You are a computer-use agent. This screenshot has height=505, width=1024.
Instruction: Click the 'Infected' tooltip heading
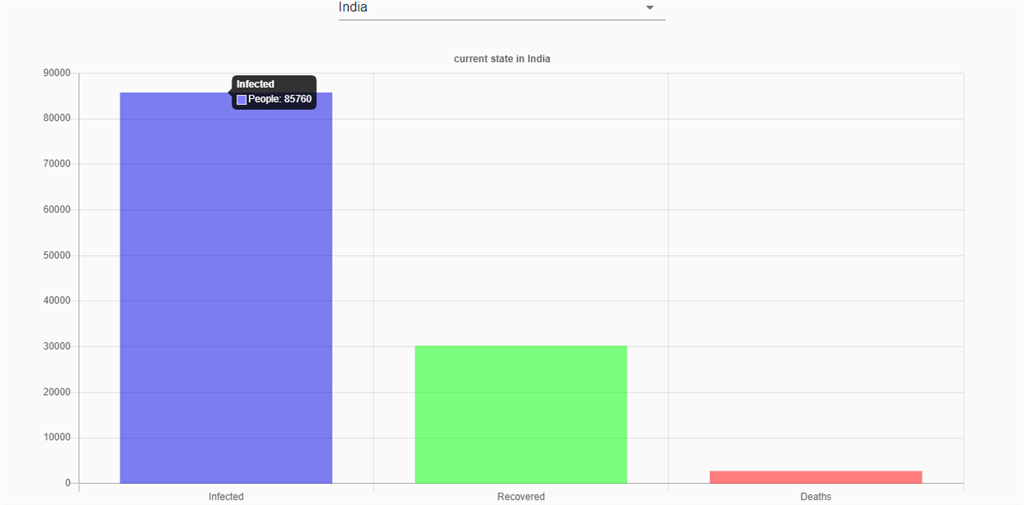(255, 84)
